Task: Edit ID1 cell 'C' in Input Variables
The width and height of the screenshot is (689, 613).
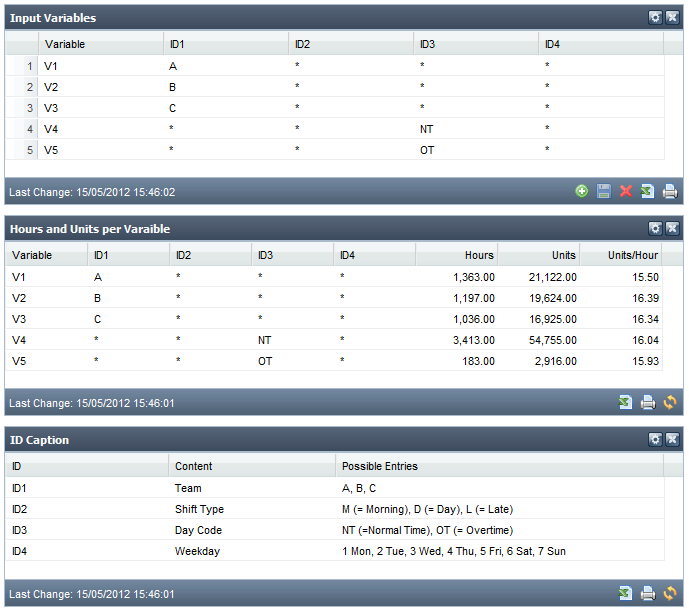Action: tap(226, 108)
